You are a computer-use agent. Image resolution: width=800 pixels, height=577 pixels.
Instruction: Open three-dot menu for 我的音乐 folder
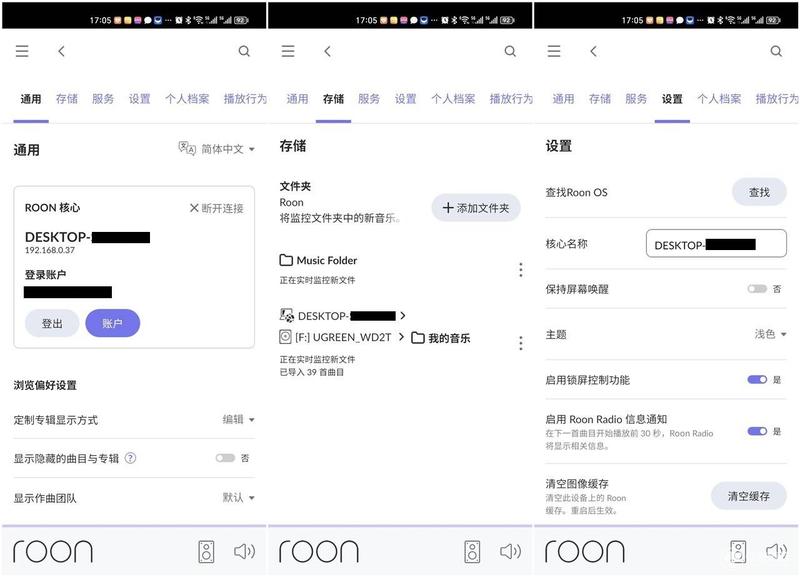point(520,343)
